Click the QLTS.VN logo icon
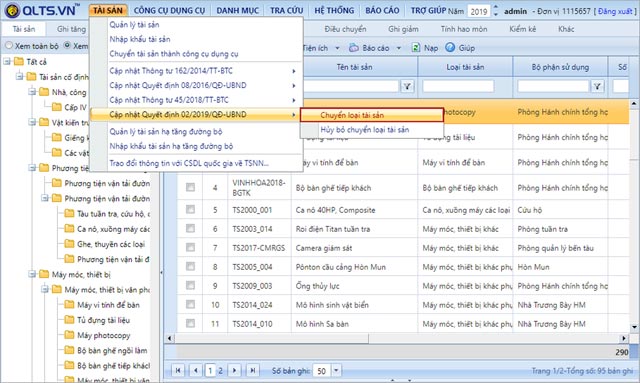The image size is (640, 383). 12,11
